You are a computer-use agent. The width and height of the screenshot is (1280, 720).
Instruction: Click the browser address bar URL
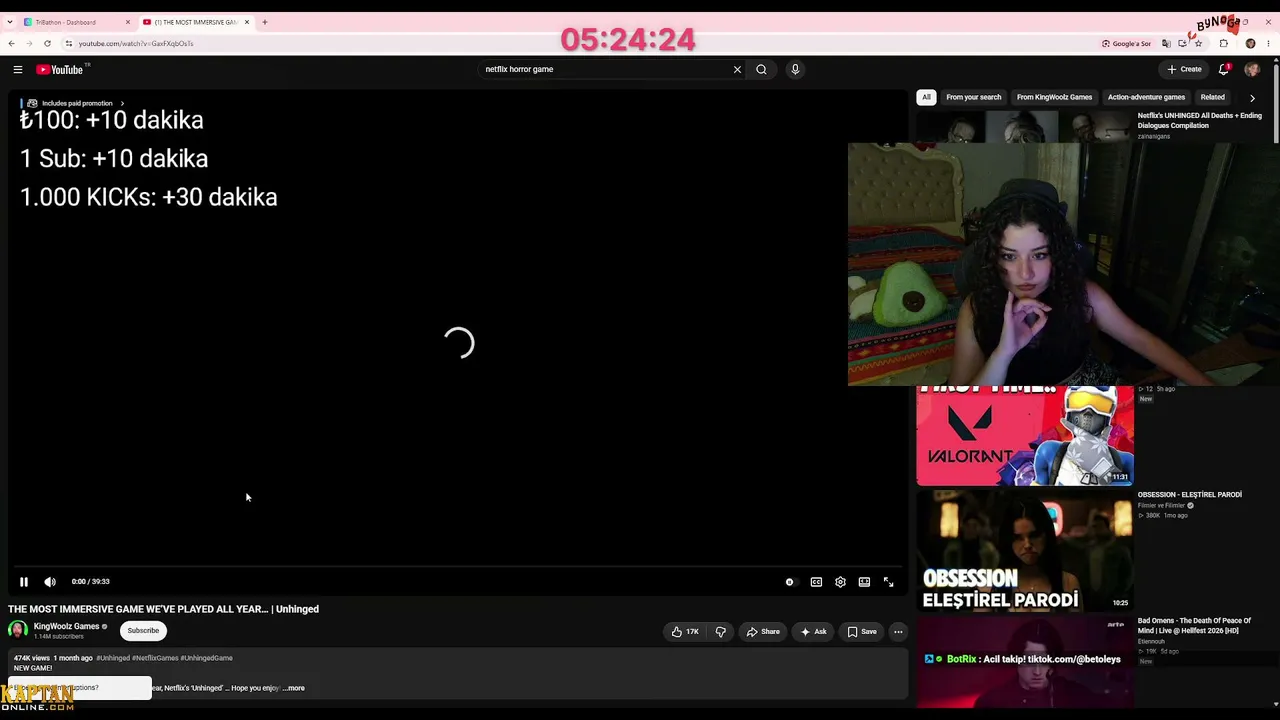tap(136, 44)
